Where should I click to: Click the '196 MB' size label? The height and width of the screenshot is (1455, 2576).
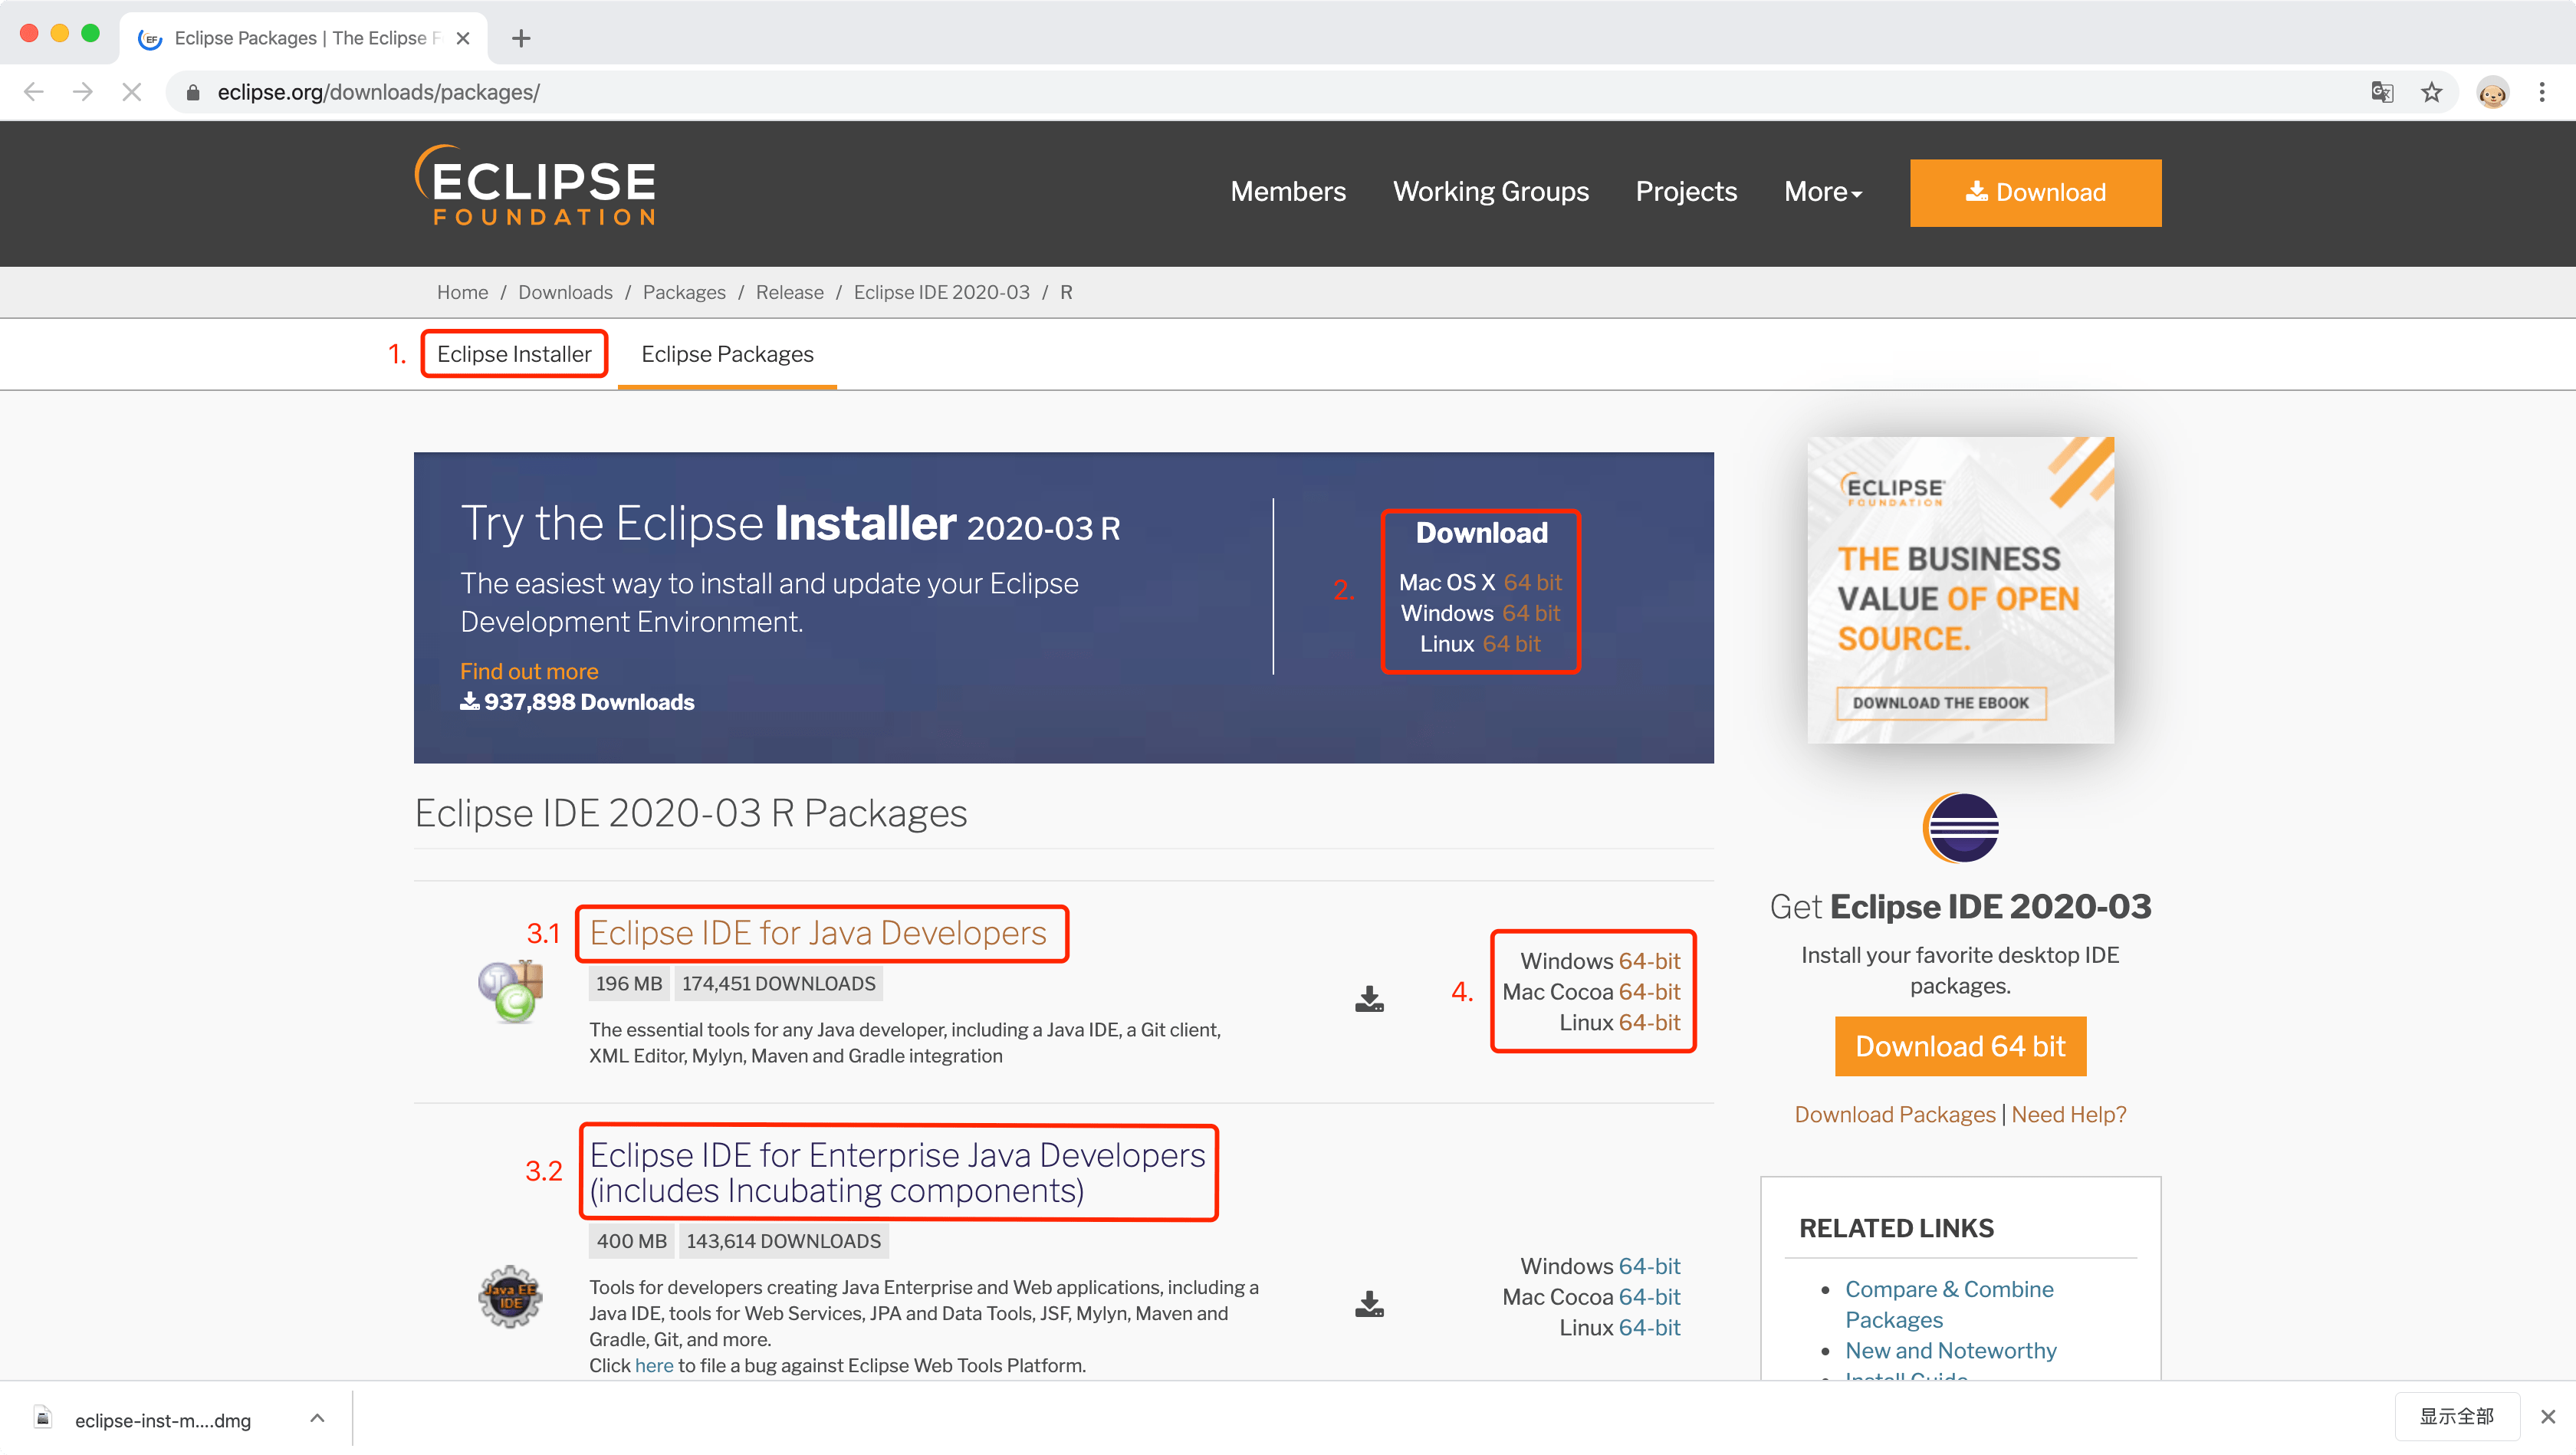coord(628,984)
